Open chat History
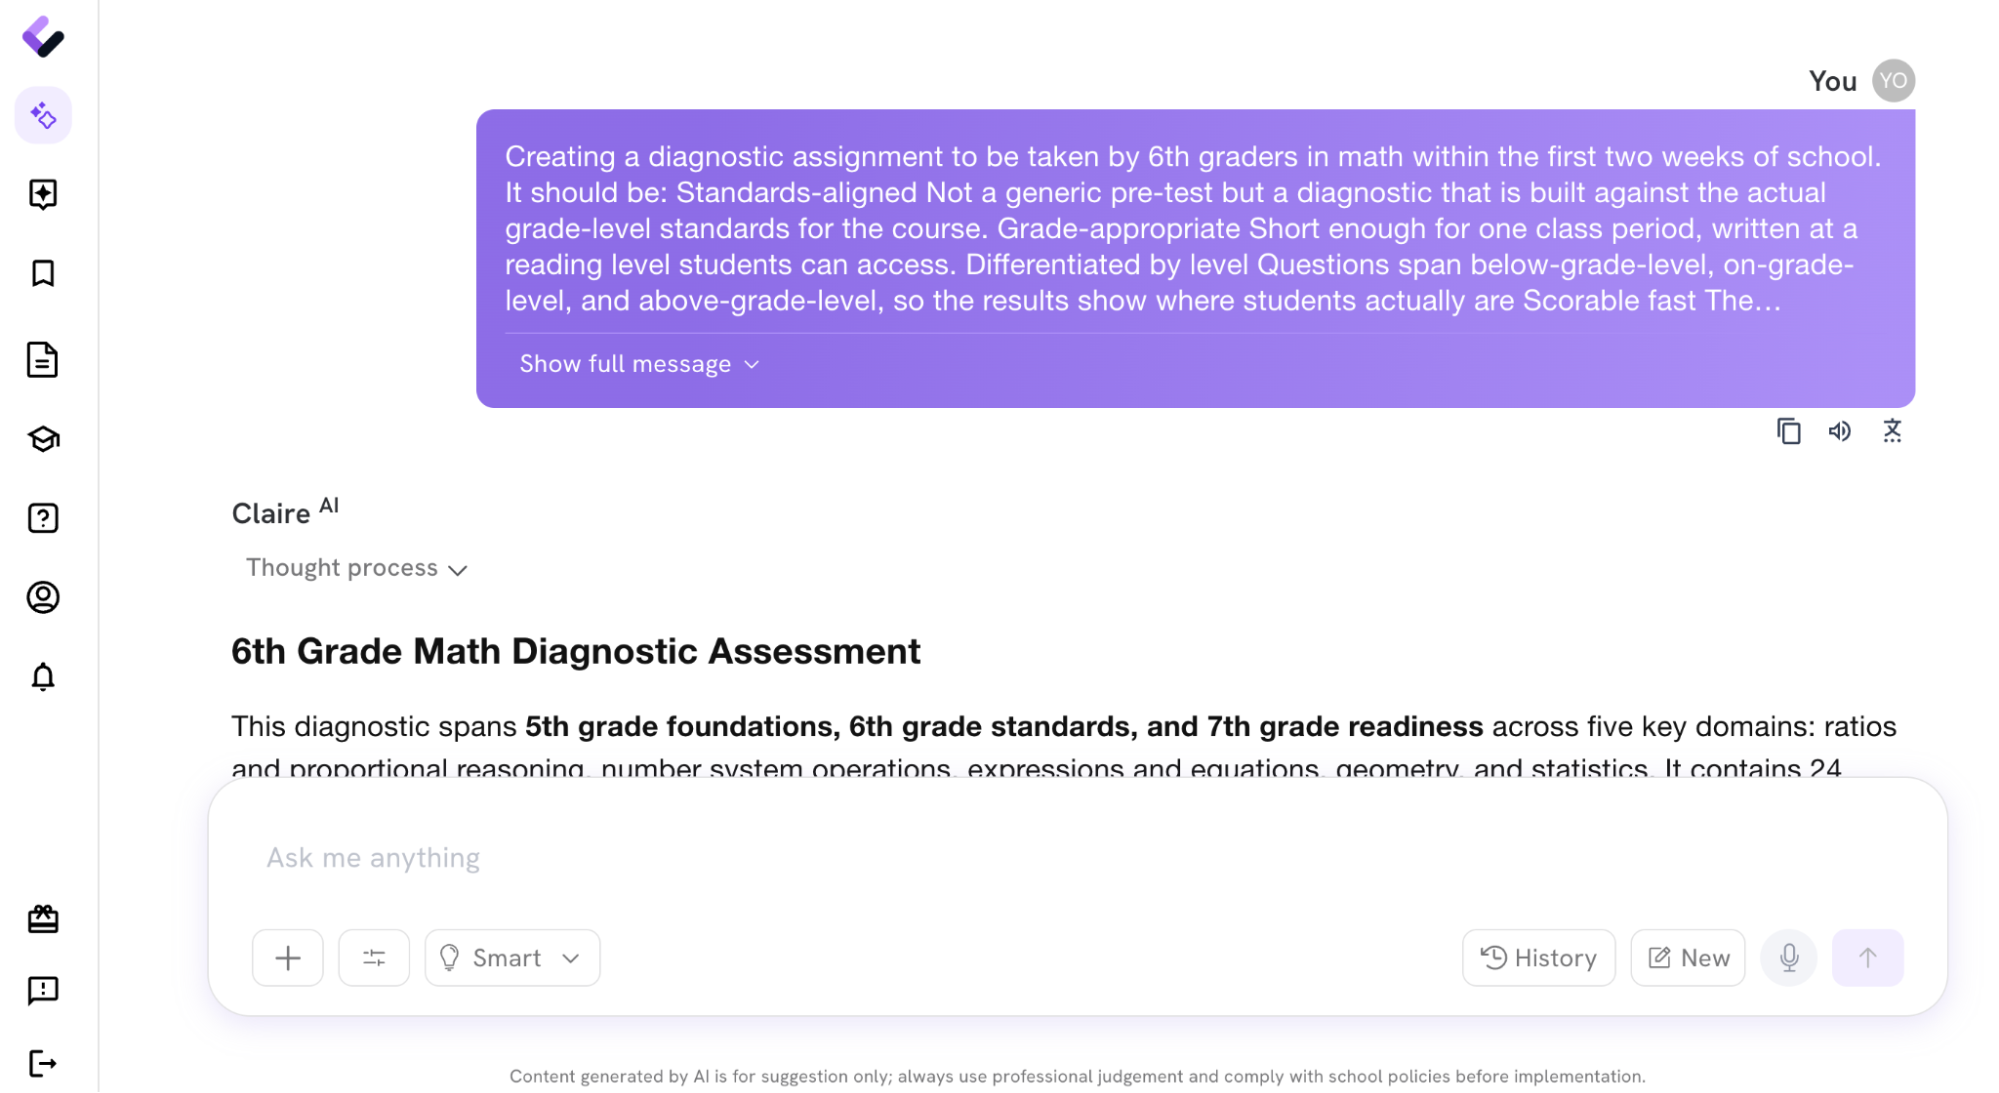Screen dimensions: 1999x1093 (x=1538, y=958)
